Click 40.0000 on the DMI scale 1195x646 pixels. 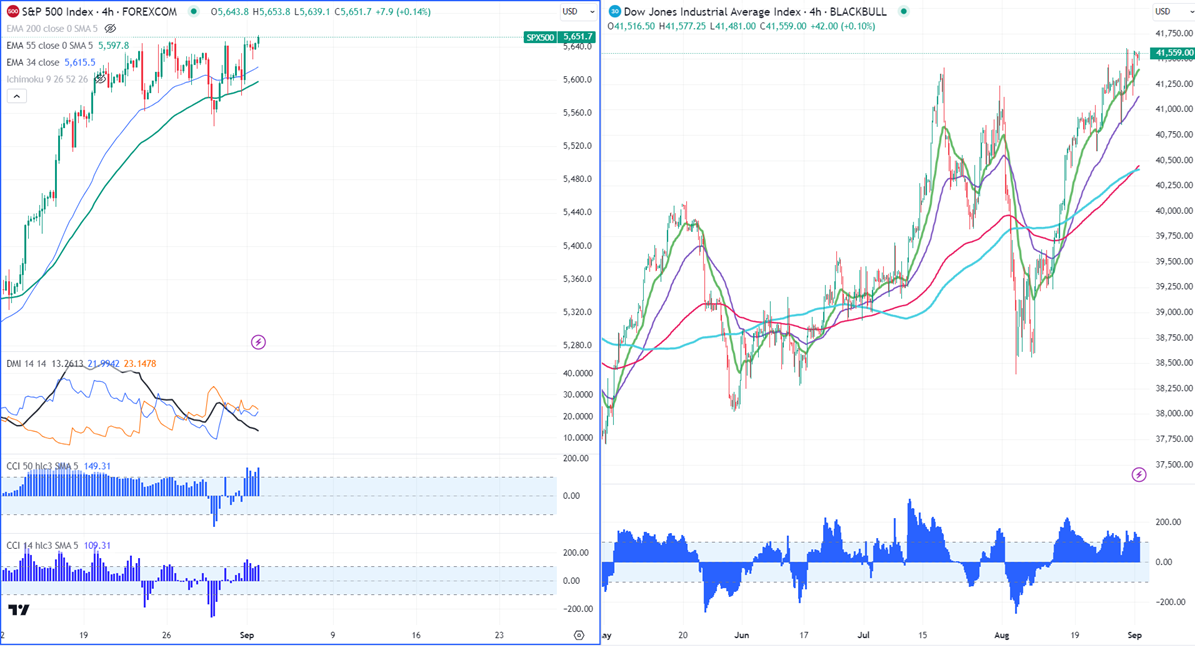[577, 373]
